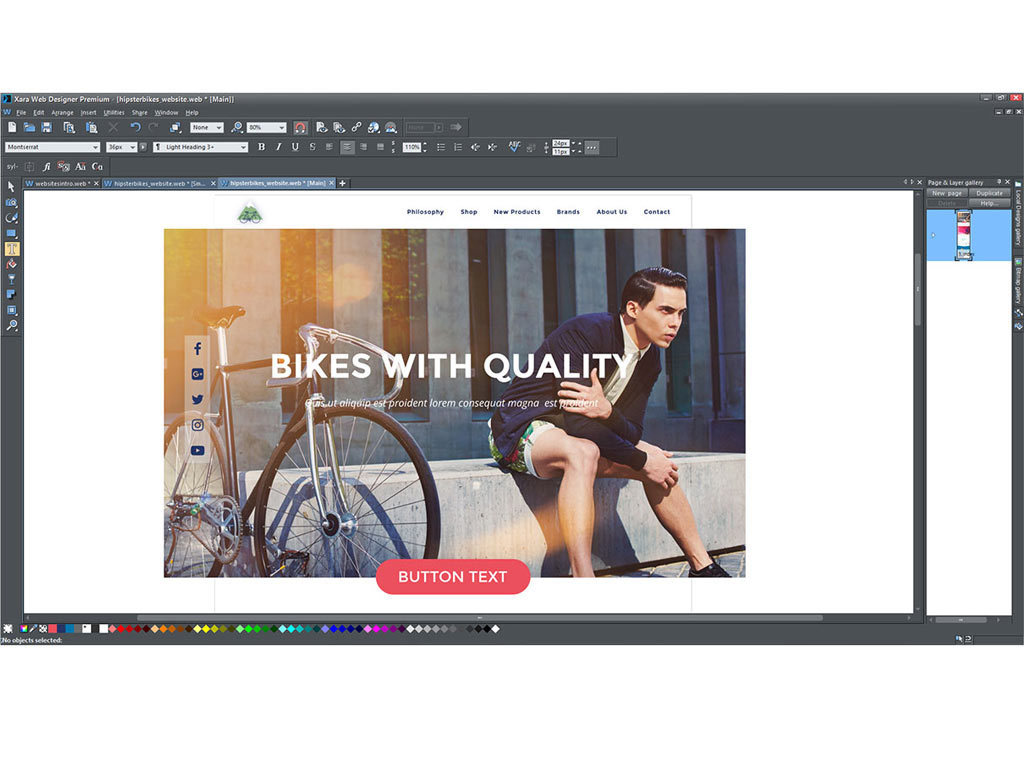
Task: Click the red BUTTON TEXT button
Action: point(453,577)
